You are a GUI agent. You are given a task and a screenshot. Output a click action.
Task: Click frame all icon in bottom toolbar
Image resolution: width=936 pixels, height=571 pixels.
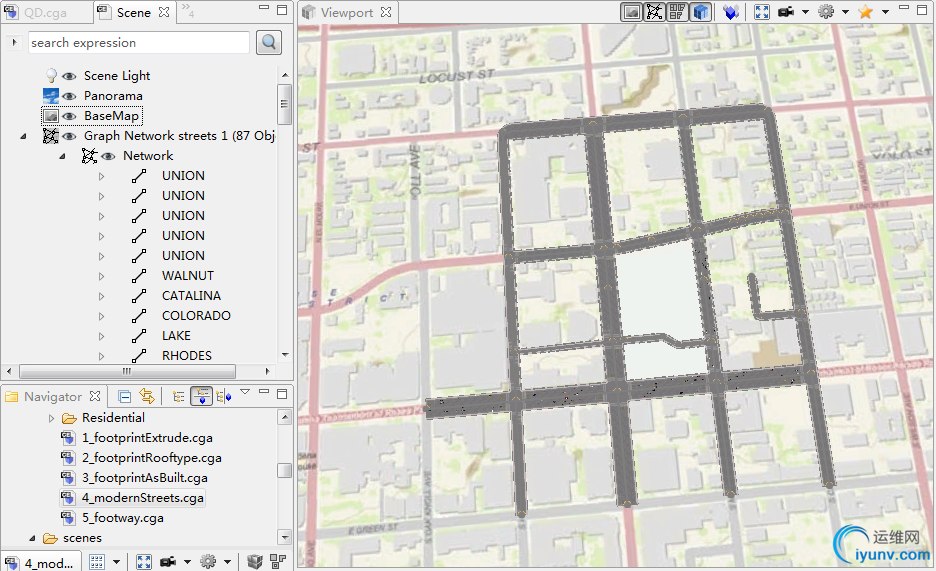coord(144,561)
